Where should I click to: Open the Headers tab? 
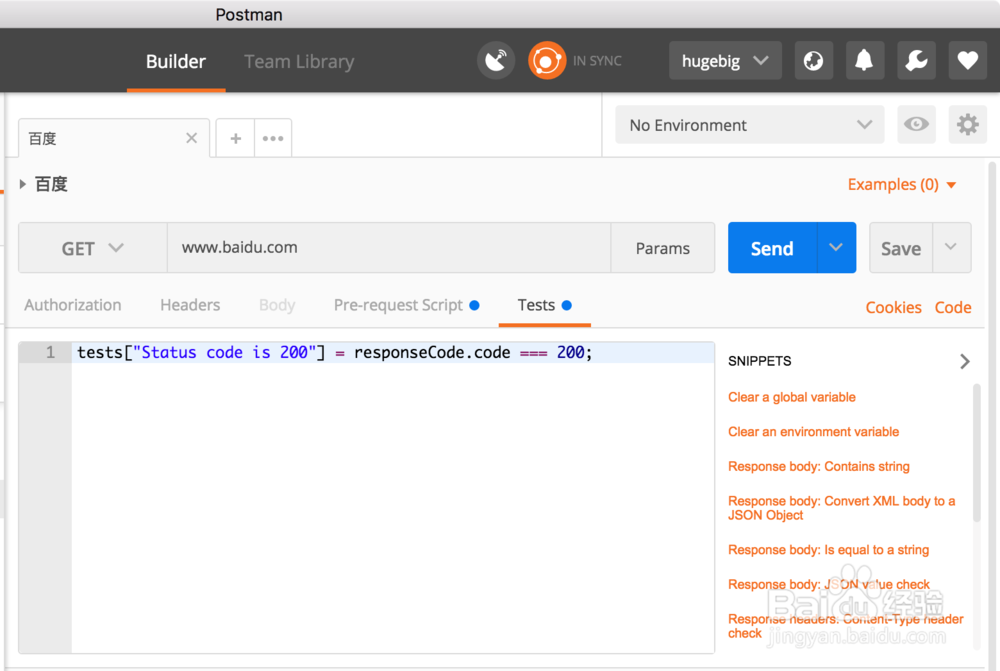[190, 306]
